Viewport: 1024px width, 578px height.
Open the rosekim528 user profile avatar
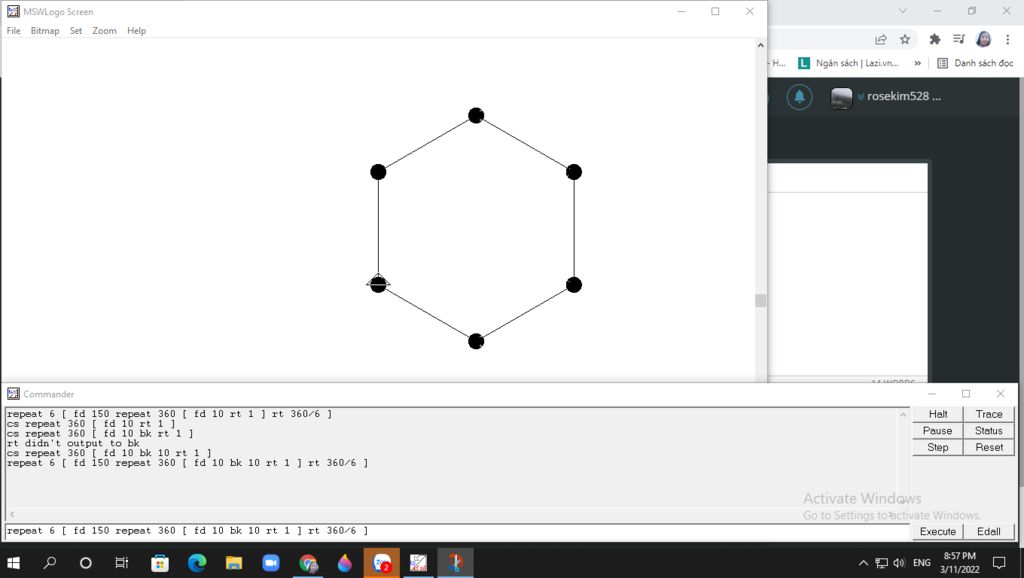841,98
